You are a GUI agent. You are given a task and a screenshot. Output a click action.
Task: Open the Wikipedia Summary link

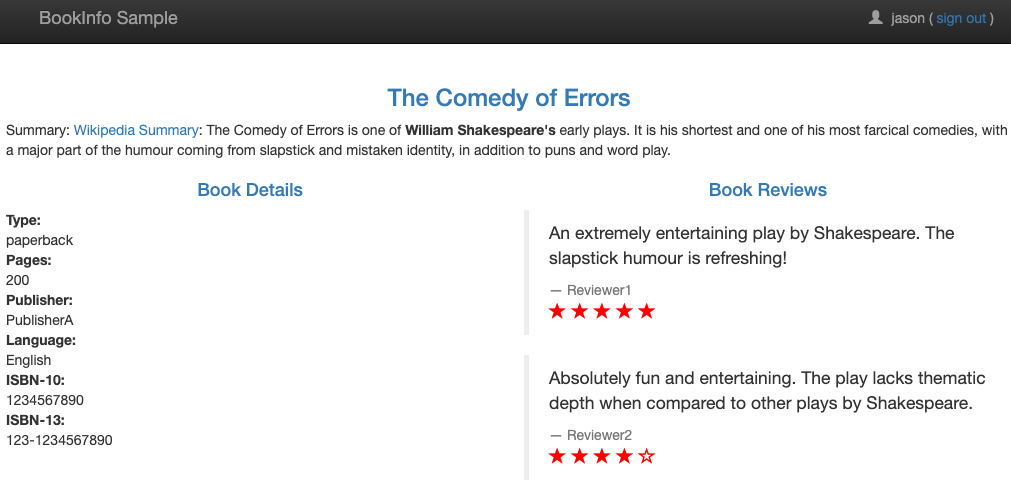[x=136, y=130]
